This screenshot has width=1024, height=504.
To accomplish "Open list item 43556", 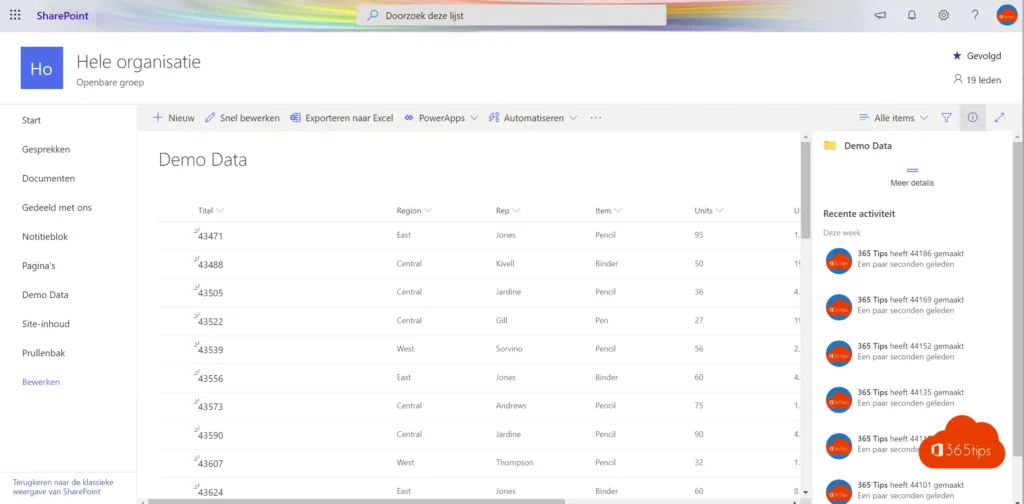I will coord(210,378).
